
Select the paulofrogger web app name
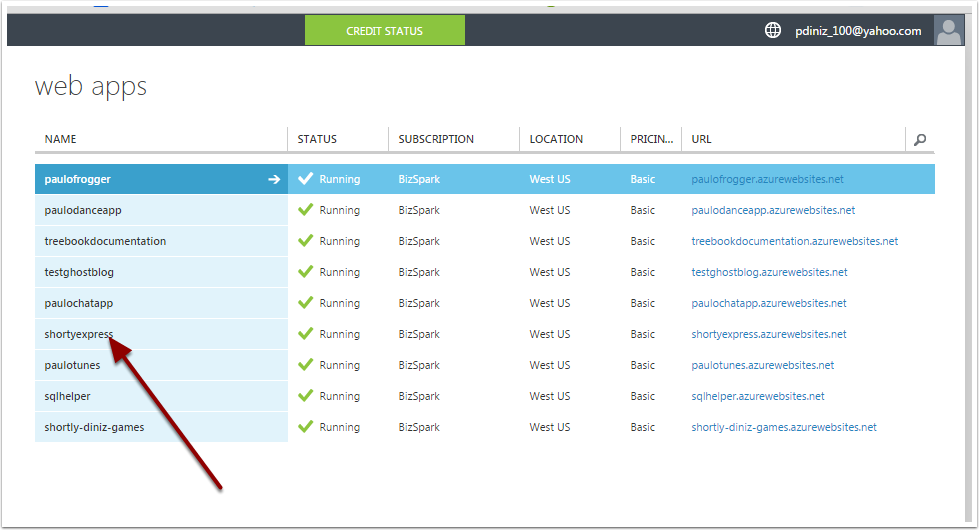(77, 179)
